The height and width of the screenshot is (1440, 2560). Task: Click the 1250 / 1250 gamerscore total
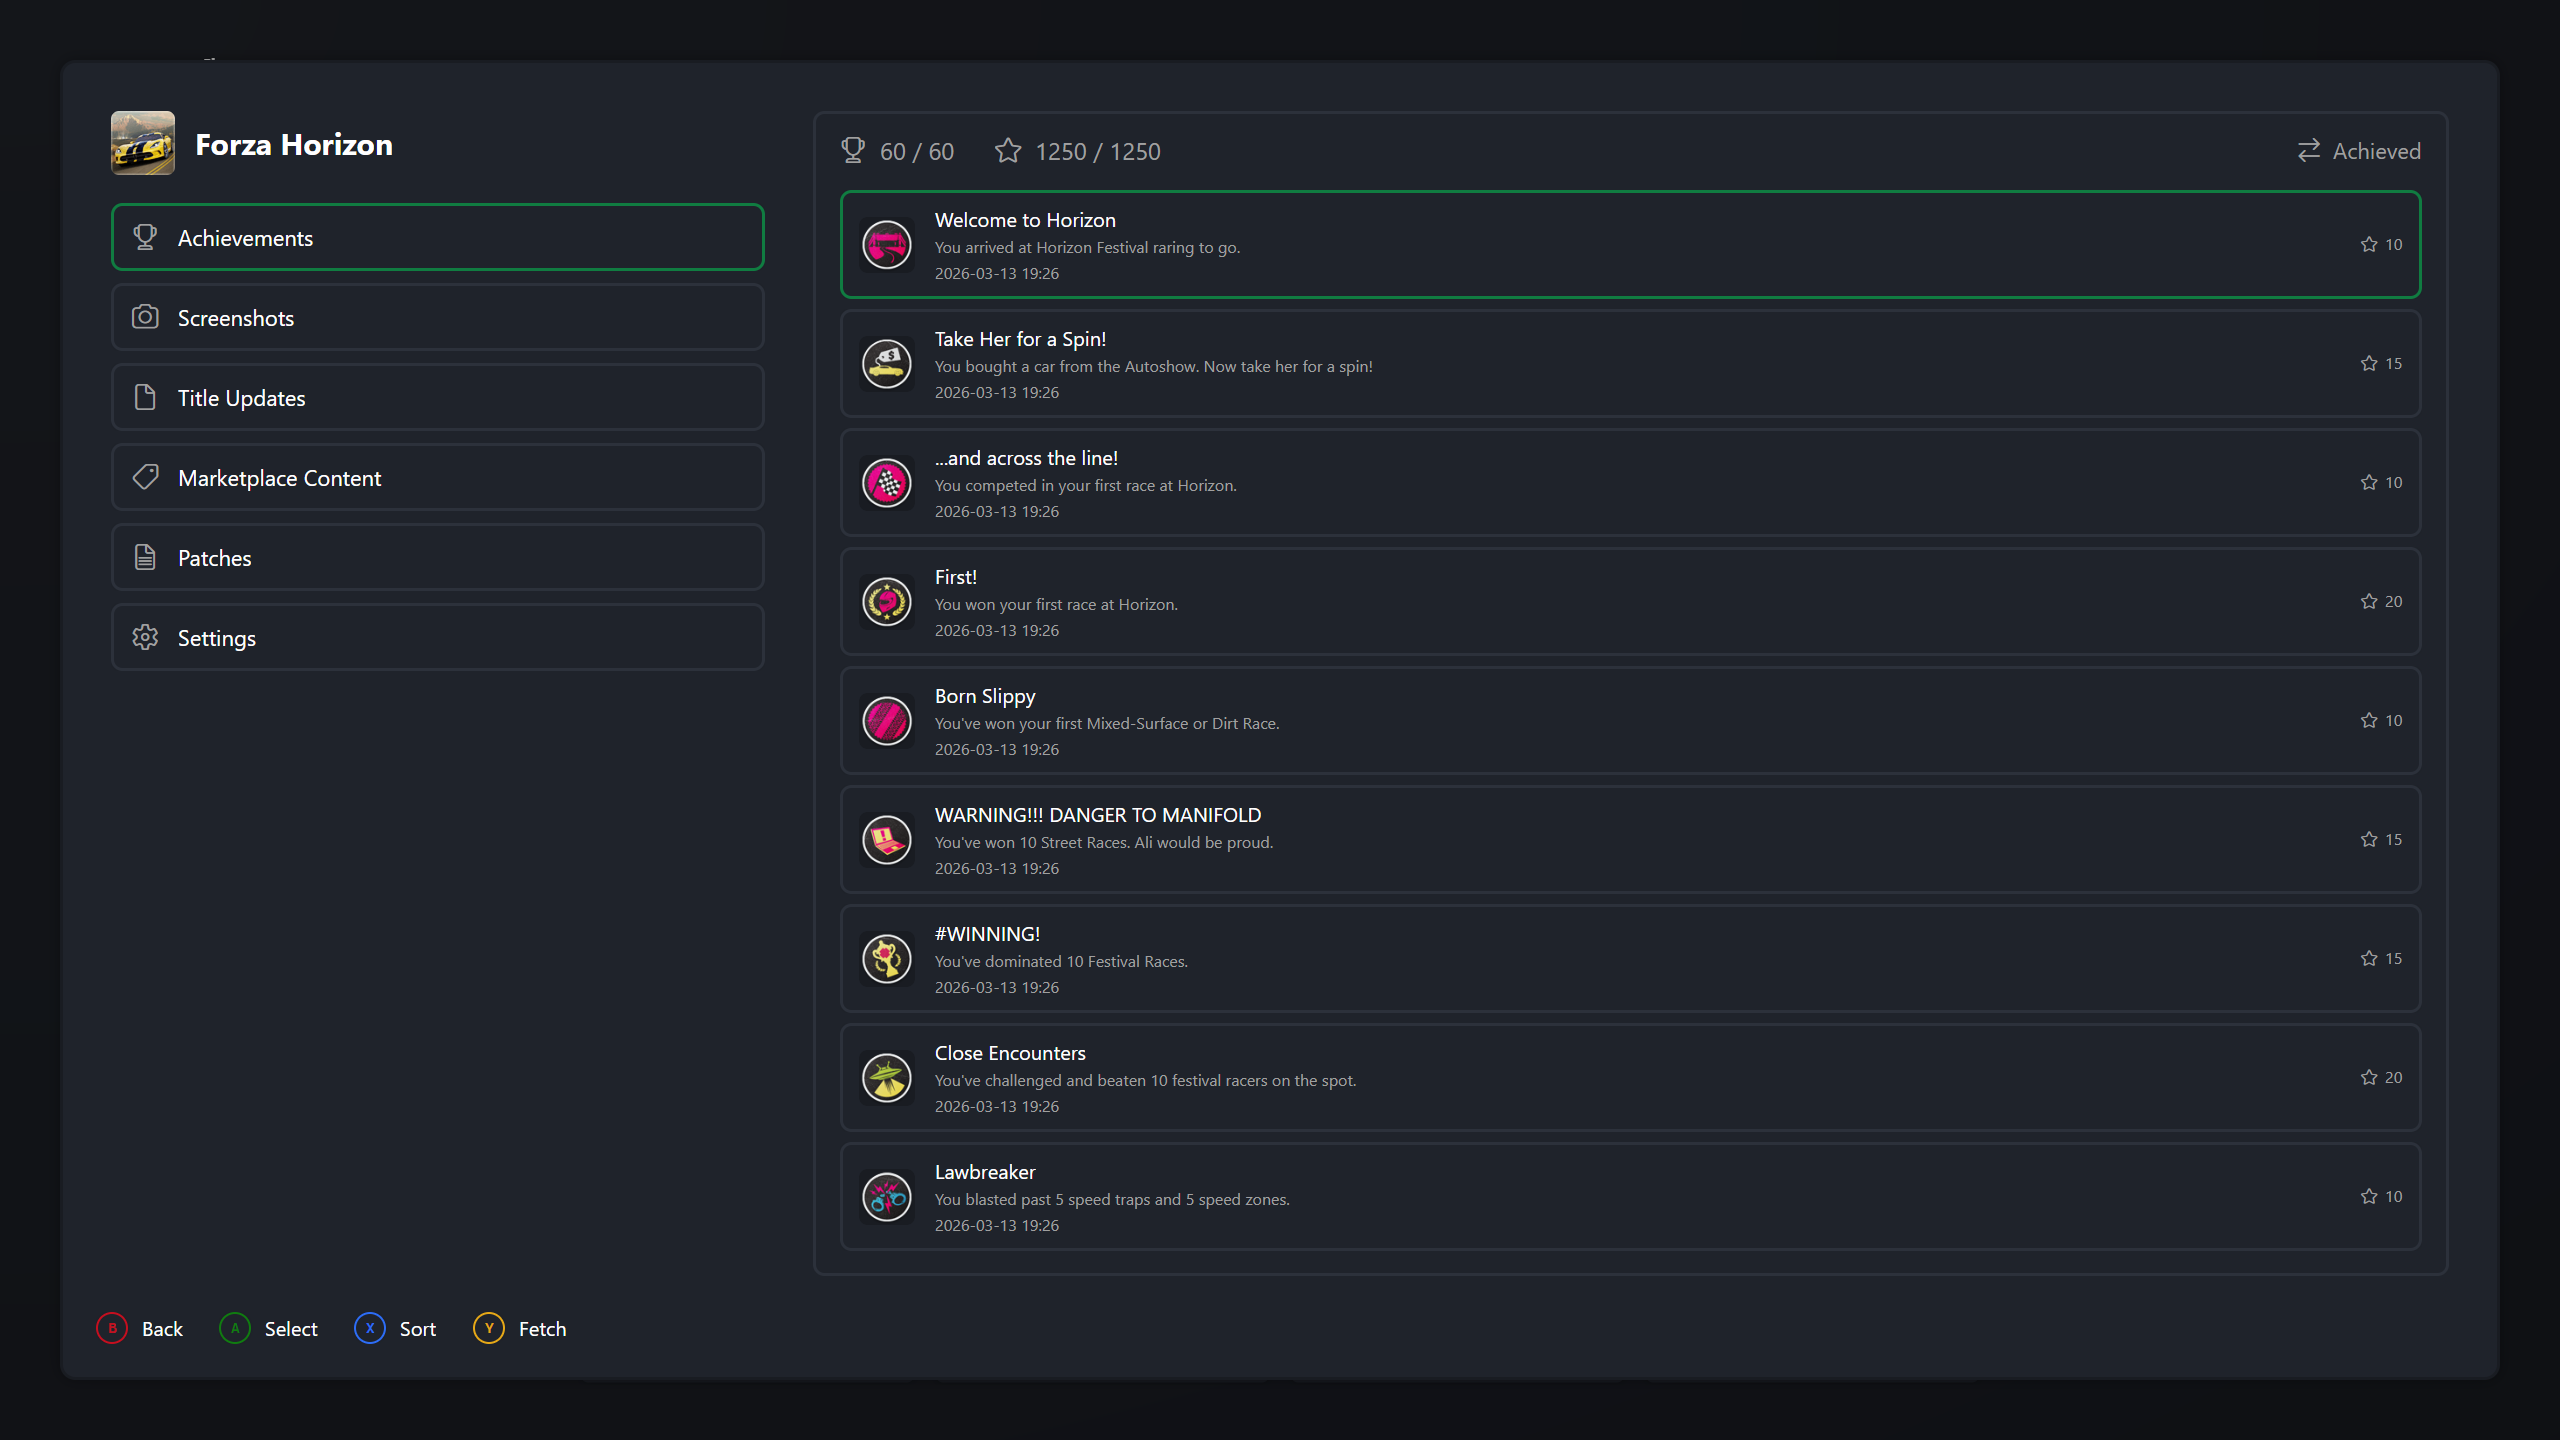1098,151
